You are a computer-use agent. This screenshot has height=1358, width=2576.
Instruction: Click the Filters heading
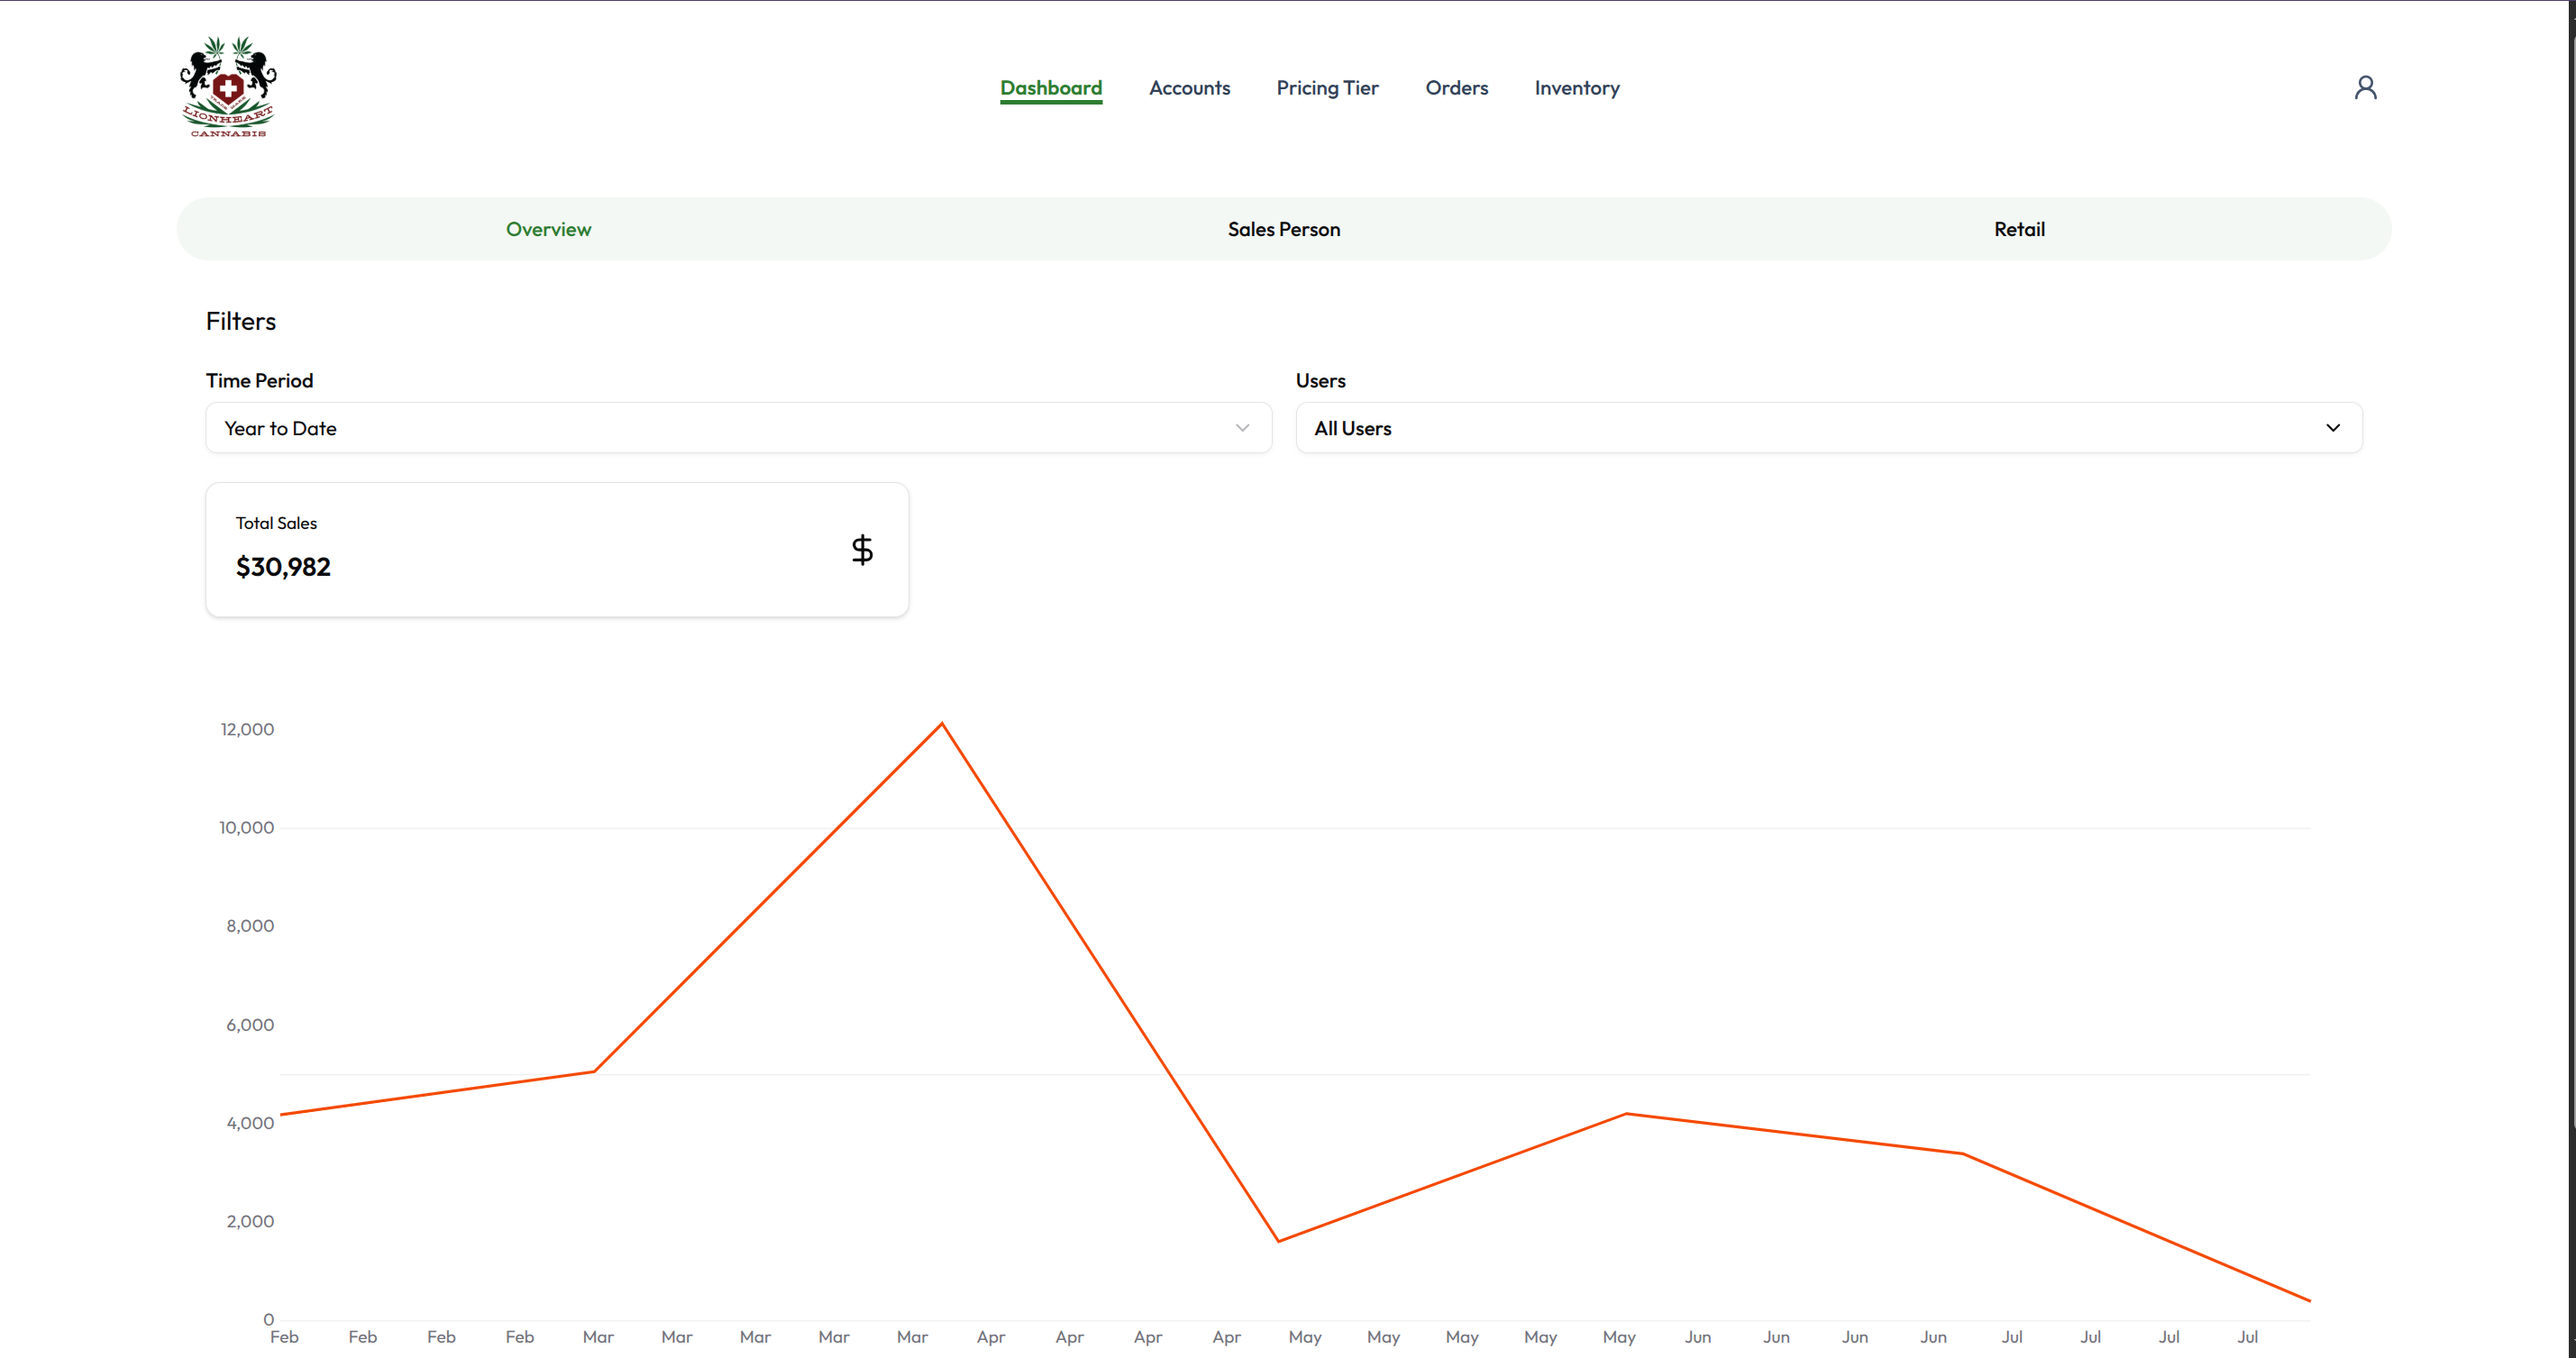(x=241, y=321)
